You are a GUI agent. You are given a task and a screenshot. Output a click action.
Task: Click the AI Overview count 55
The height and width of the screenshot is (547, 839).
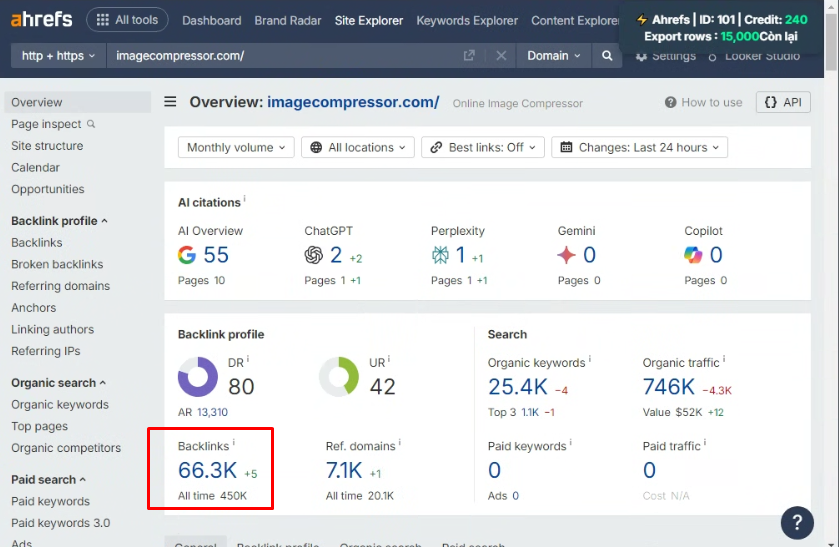(x=216, y=255)
